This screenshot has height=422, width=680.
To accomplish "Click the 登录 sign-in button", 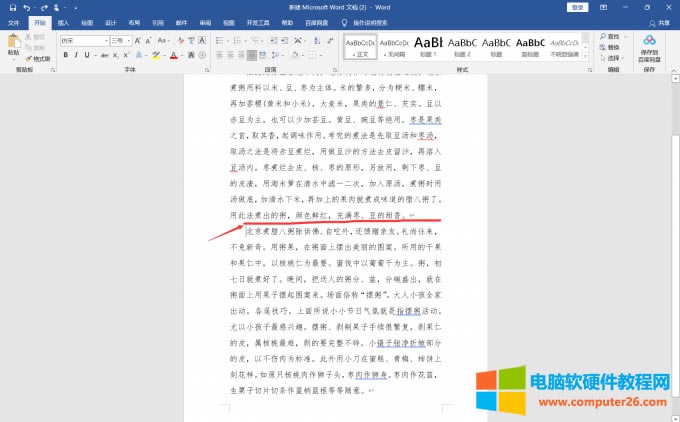I will pos(577,7).
